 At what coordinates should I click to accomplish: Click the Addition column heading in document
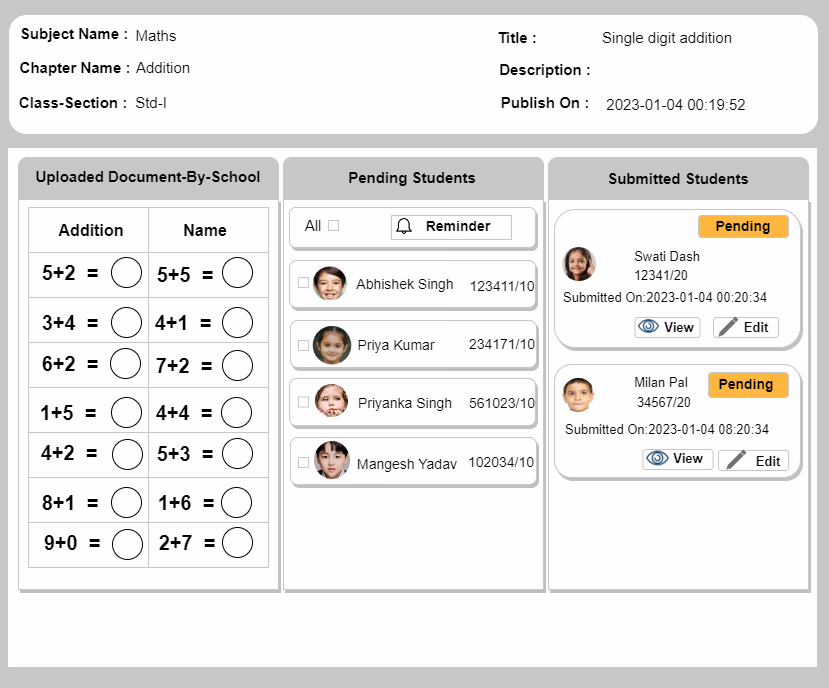[x=91, y=231]
